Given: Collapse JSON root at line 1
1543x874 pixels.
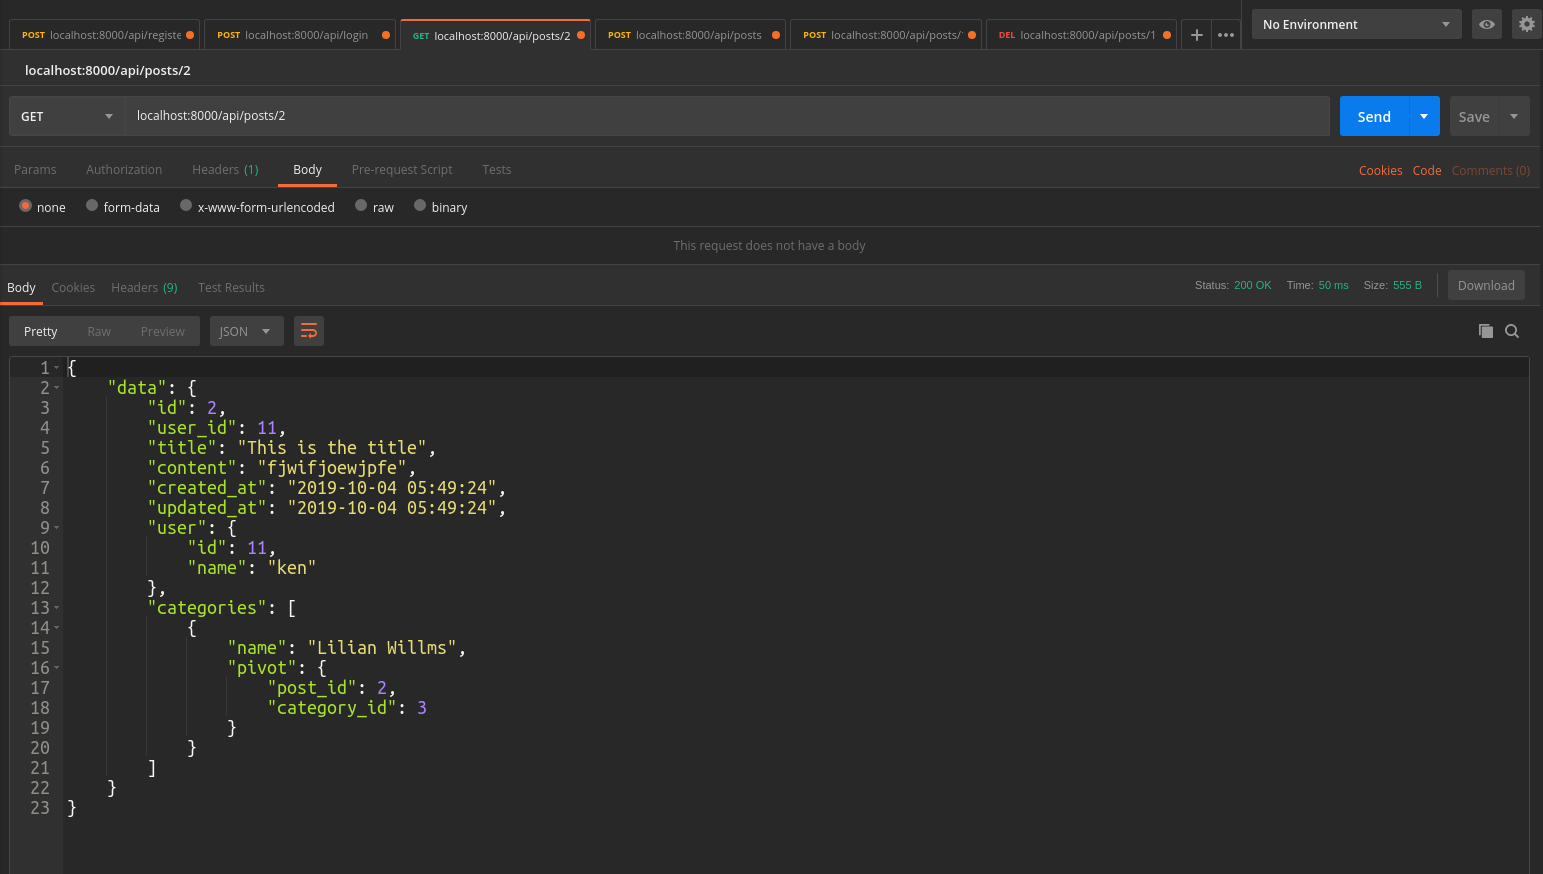Looking at the screenshot, I should pos(57,368).
